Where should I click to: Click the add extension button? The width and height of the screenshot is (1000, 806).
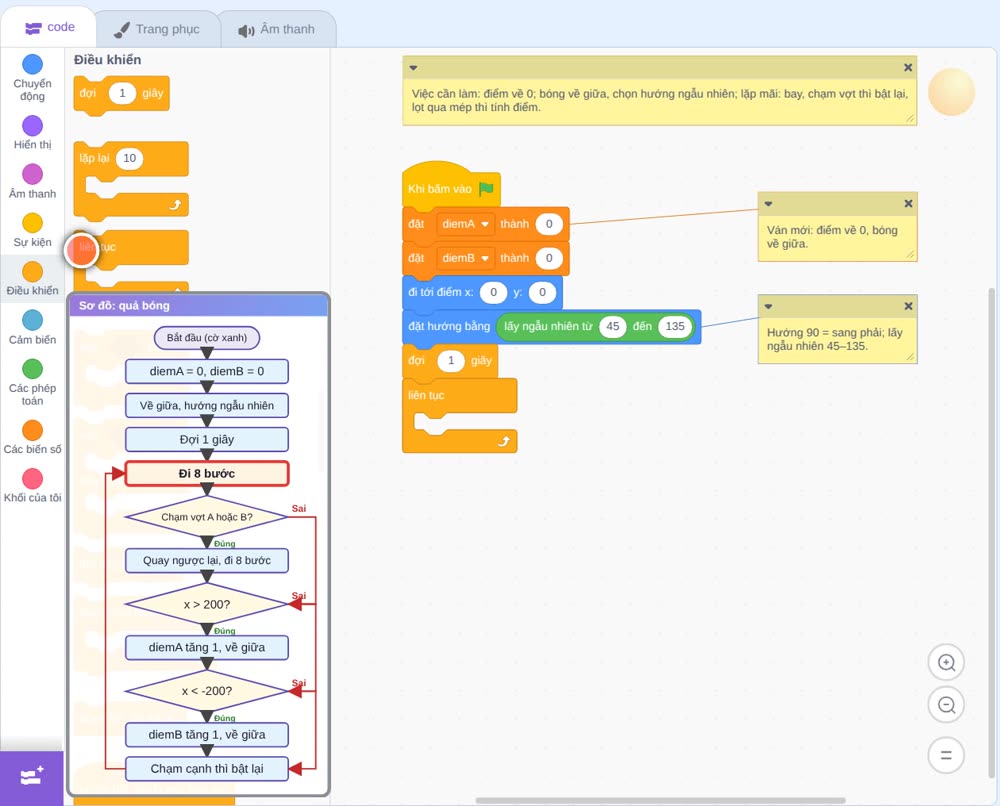(32, 777)
